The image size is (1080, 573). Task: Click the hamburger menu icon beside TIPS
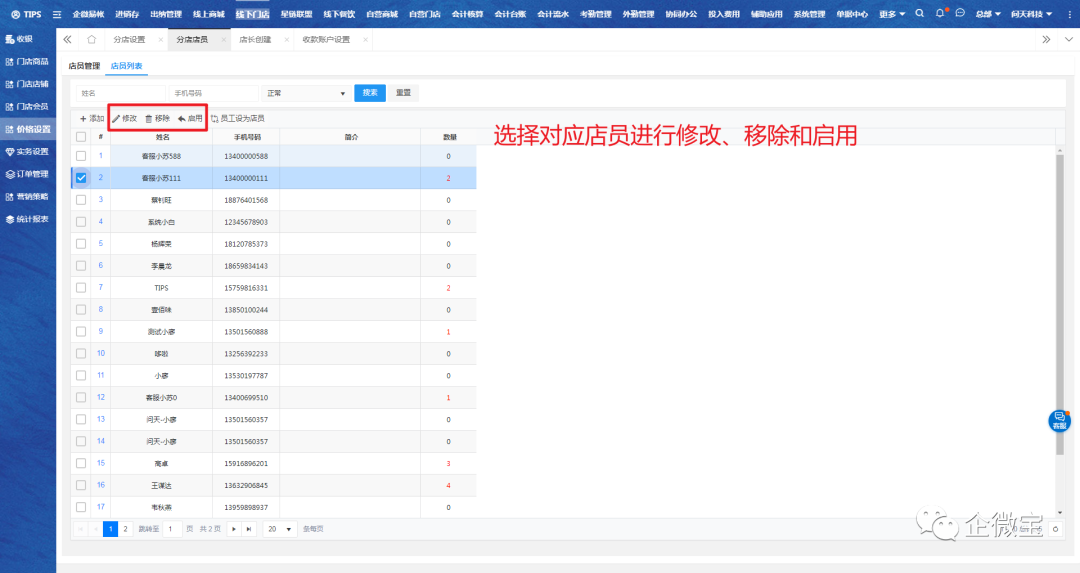click(56, 14)
